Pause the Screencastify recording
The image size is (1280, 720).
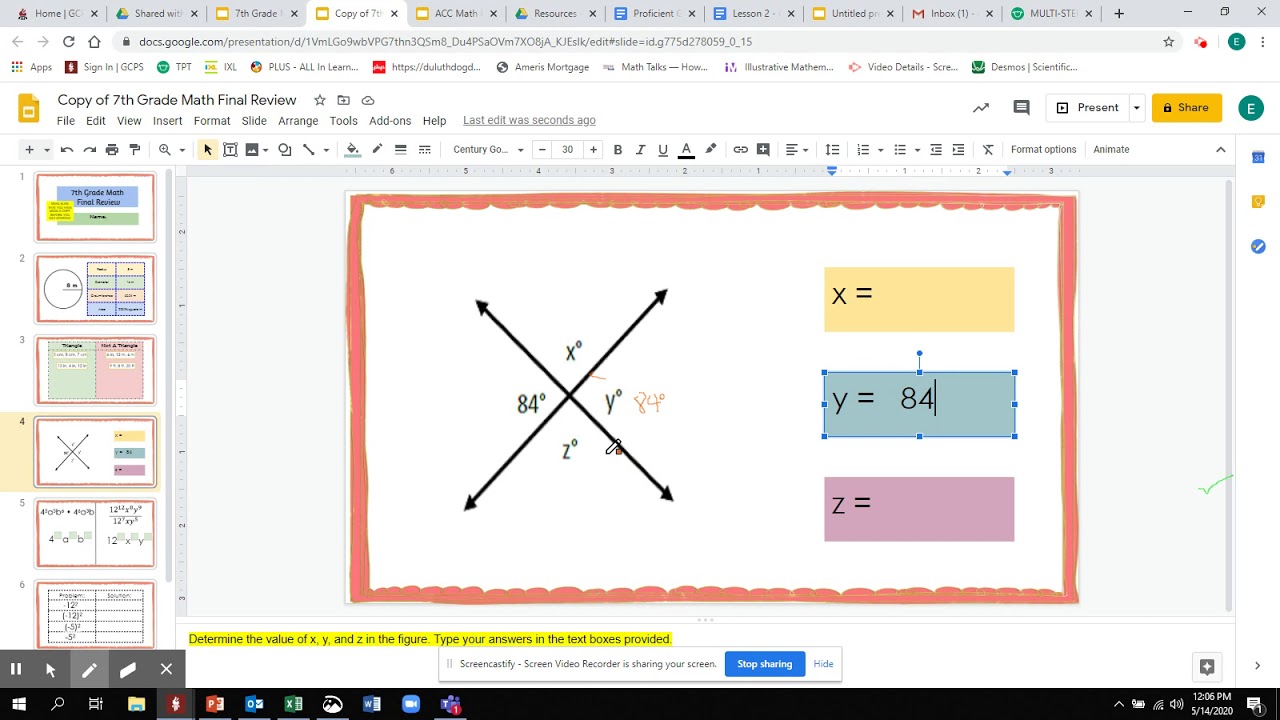[16, 669]
